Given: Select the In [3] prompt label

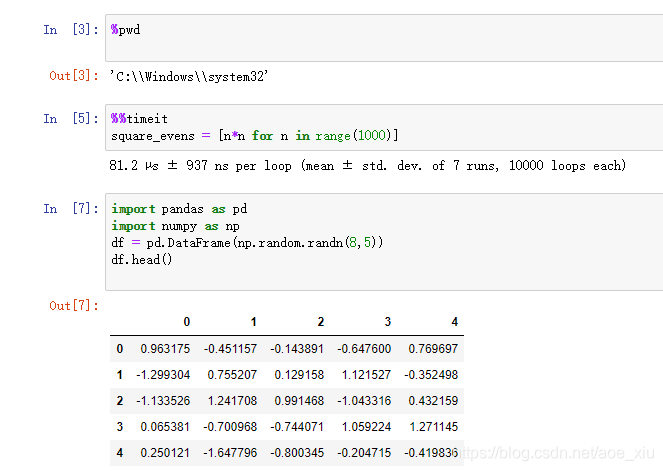Looking at the screenshot, I should (71, 30).
